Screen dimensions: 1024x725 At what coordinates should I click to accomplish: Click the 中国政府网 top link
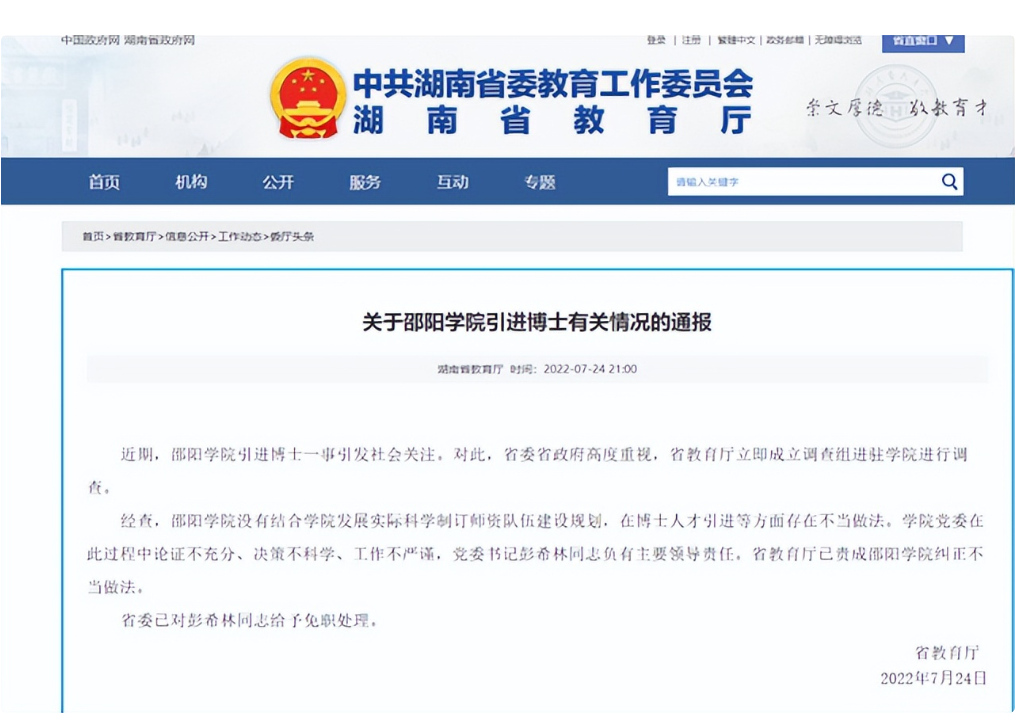coord(91,40)
